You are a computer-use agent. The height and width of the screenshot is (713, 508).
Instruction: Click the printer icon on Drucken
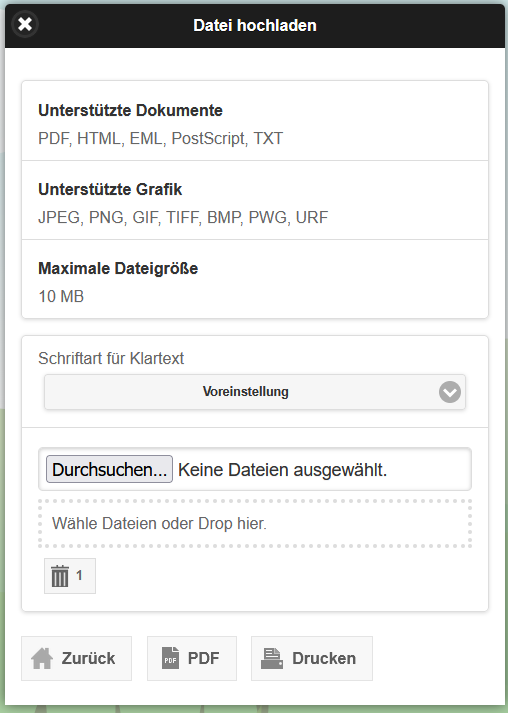pyautogui.click(x=272, y=658)
